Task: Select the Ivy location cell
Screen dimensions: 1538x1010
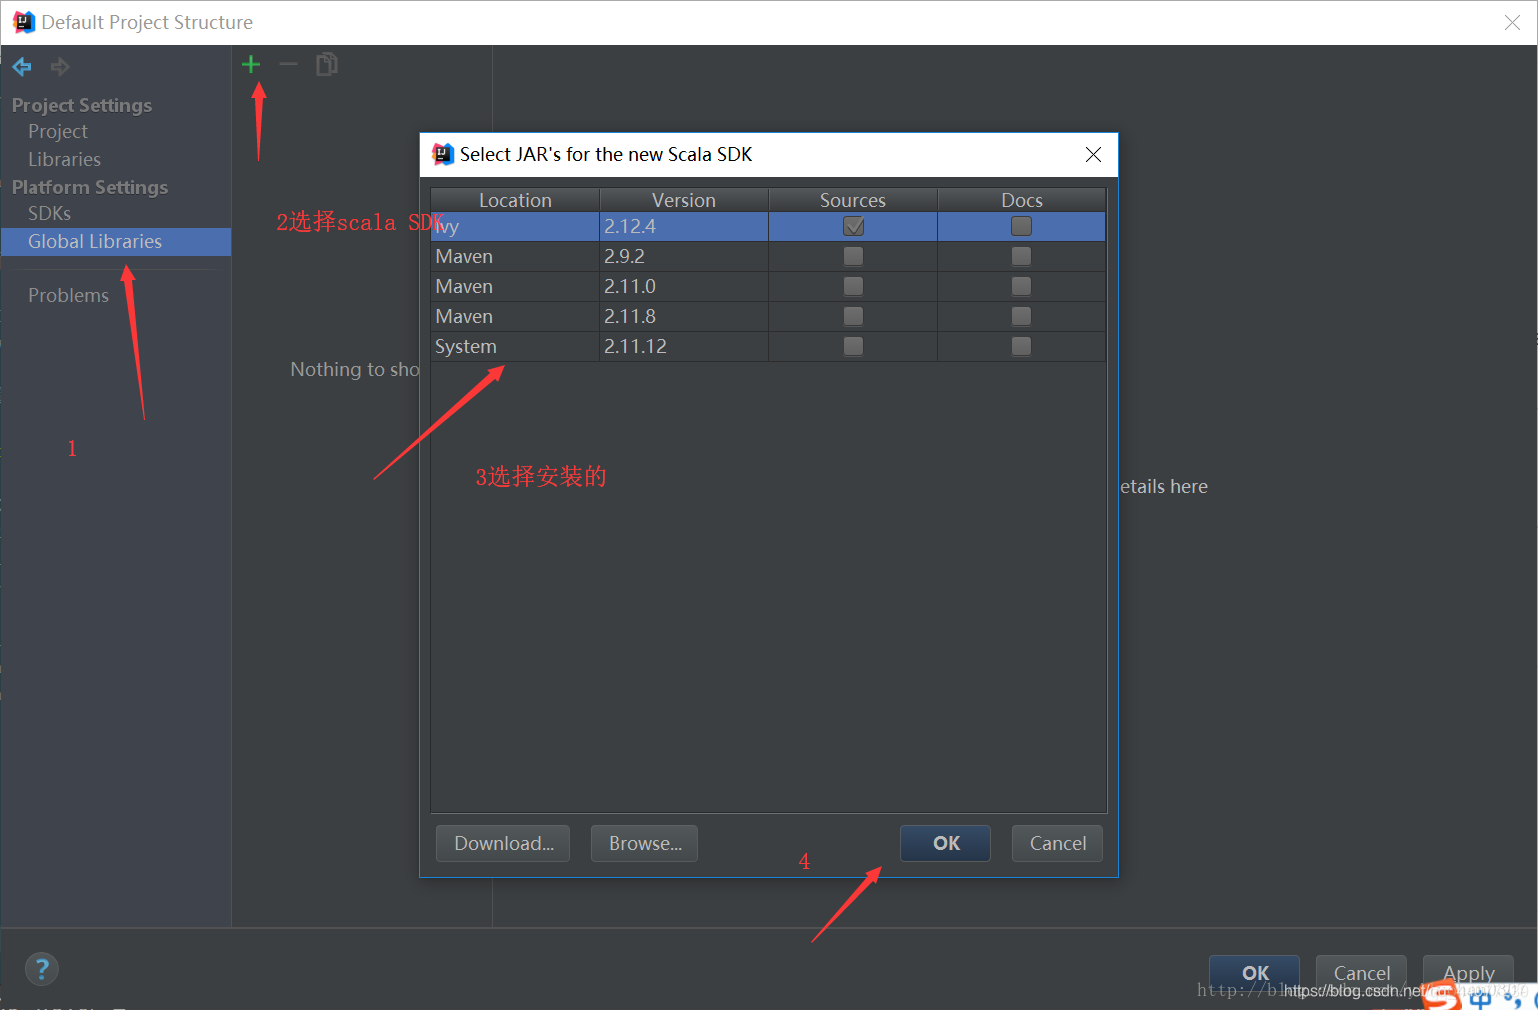Action: (515, 226)
